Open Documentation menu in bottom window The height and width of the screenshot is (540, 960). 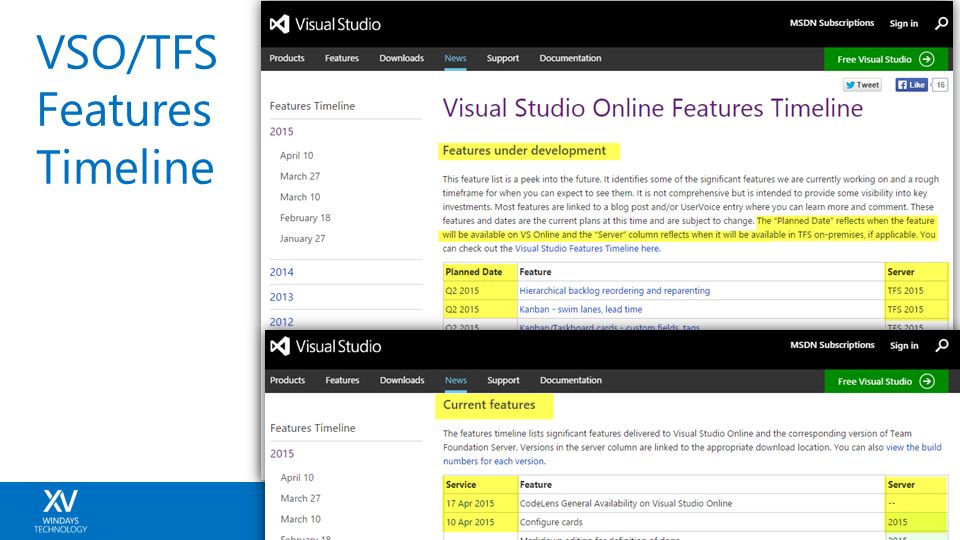click(571, 380)
